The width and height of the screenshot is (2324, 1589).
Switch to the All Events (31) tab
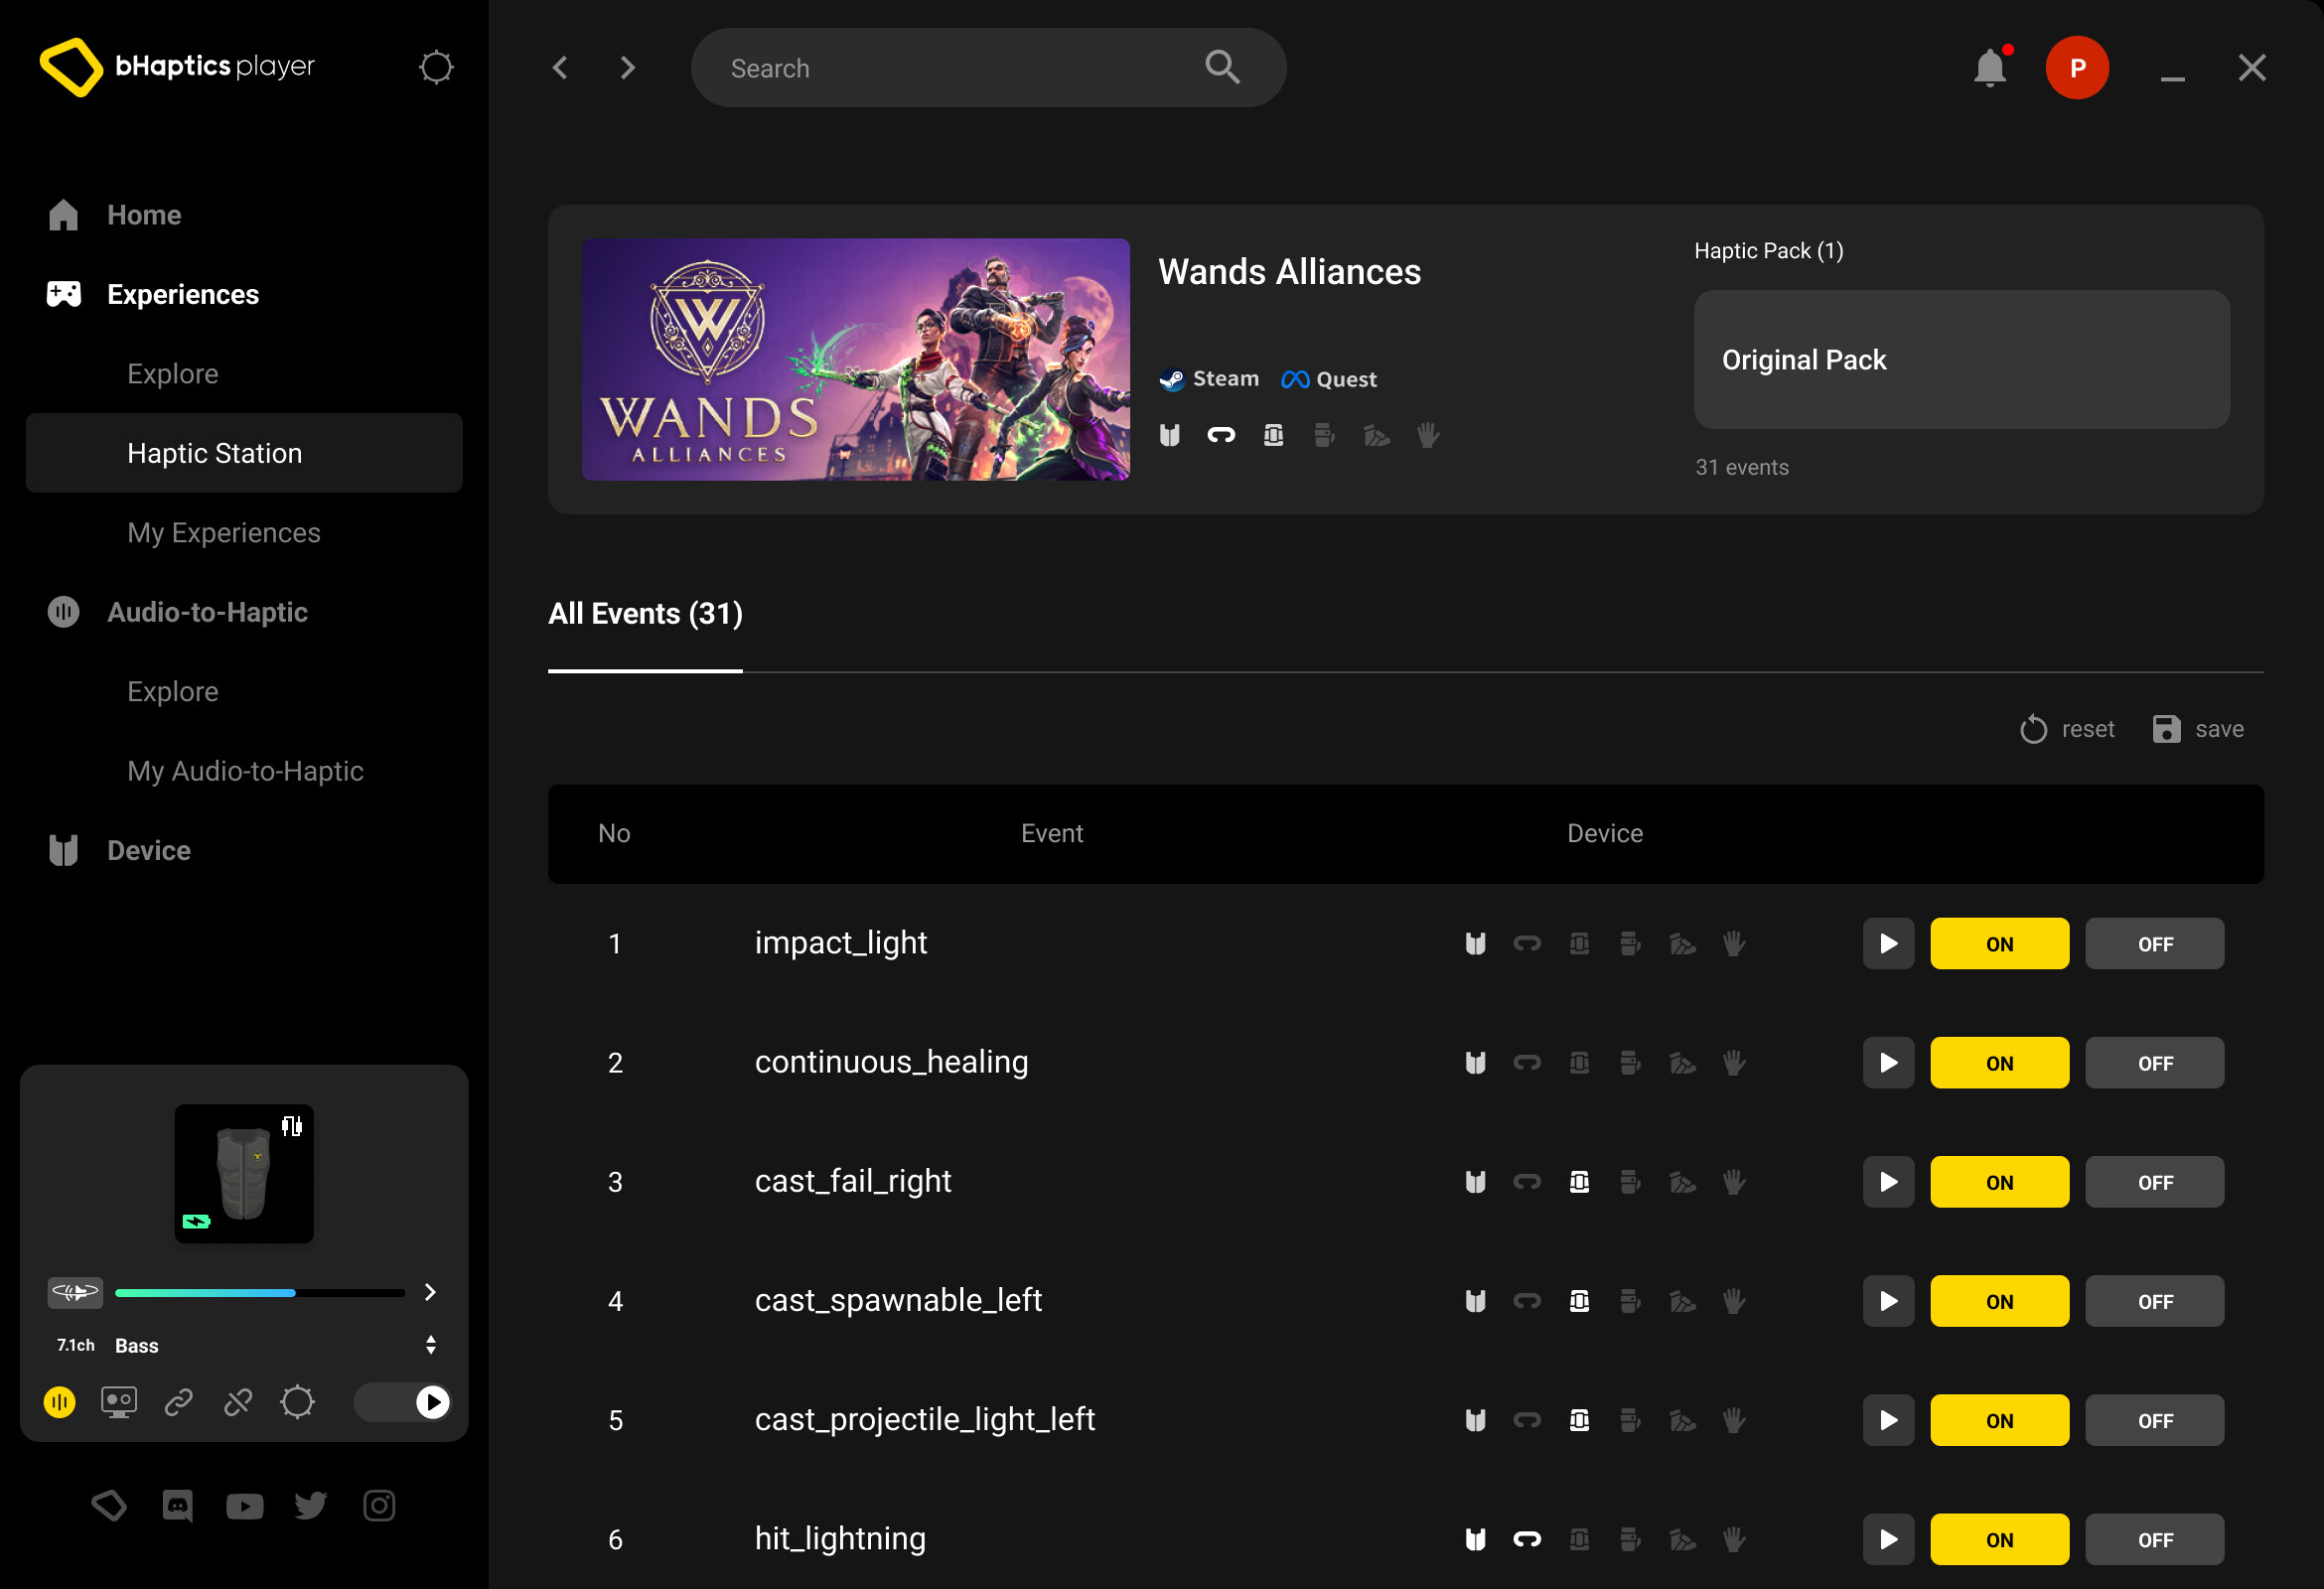pos(644,613)
